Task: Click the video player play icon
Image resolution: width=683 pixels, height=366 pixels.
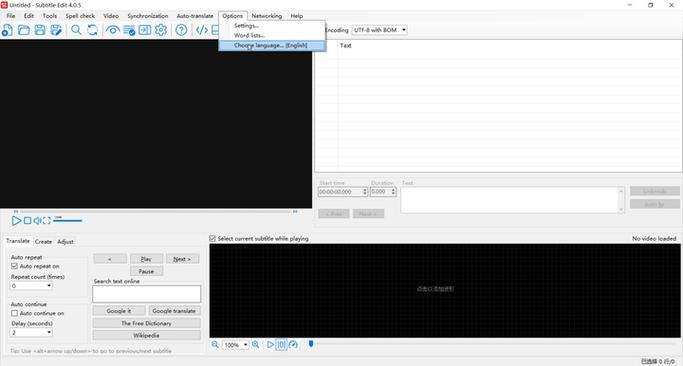Action: [x=16, y=220]
